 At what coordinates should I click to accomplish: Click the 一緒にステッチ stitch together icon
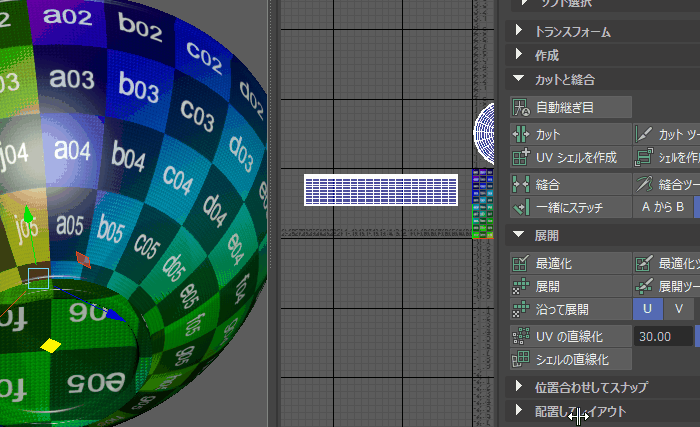[x=521, y=207]
